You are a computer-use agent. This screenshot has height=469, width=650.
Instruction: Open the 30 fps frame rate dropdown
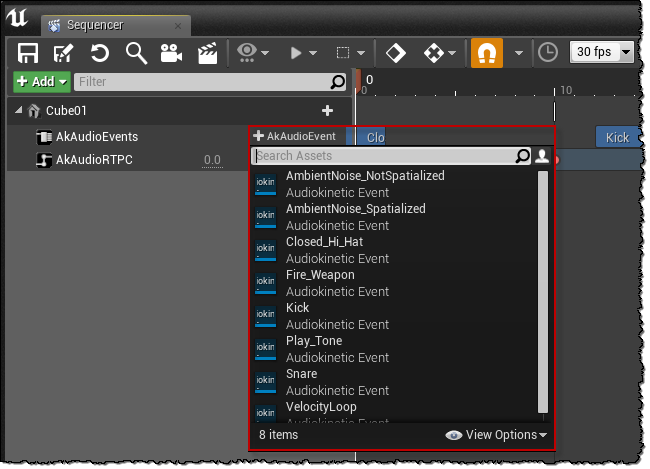click(601, 52)
